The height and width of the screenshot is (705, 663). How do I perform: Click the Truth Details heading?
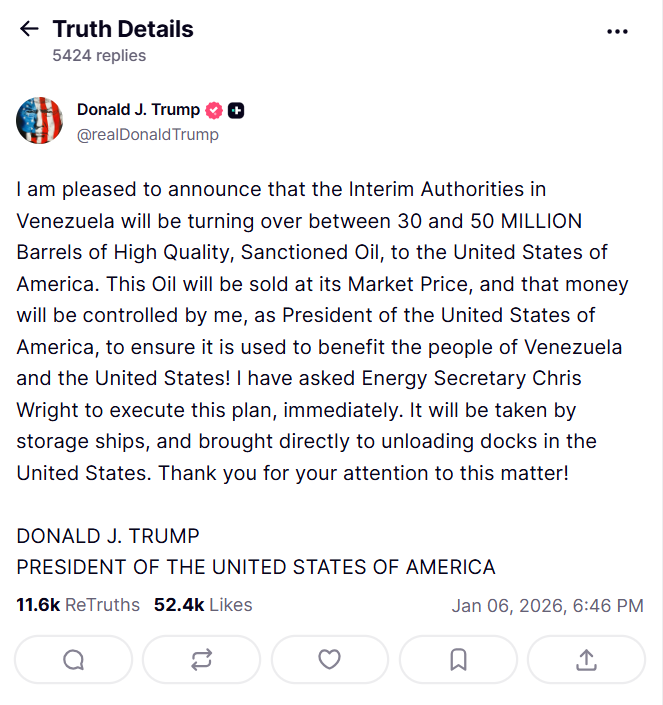point(123,30)
